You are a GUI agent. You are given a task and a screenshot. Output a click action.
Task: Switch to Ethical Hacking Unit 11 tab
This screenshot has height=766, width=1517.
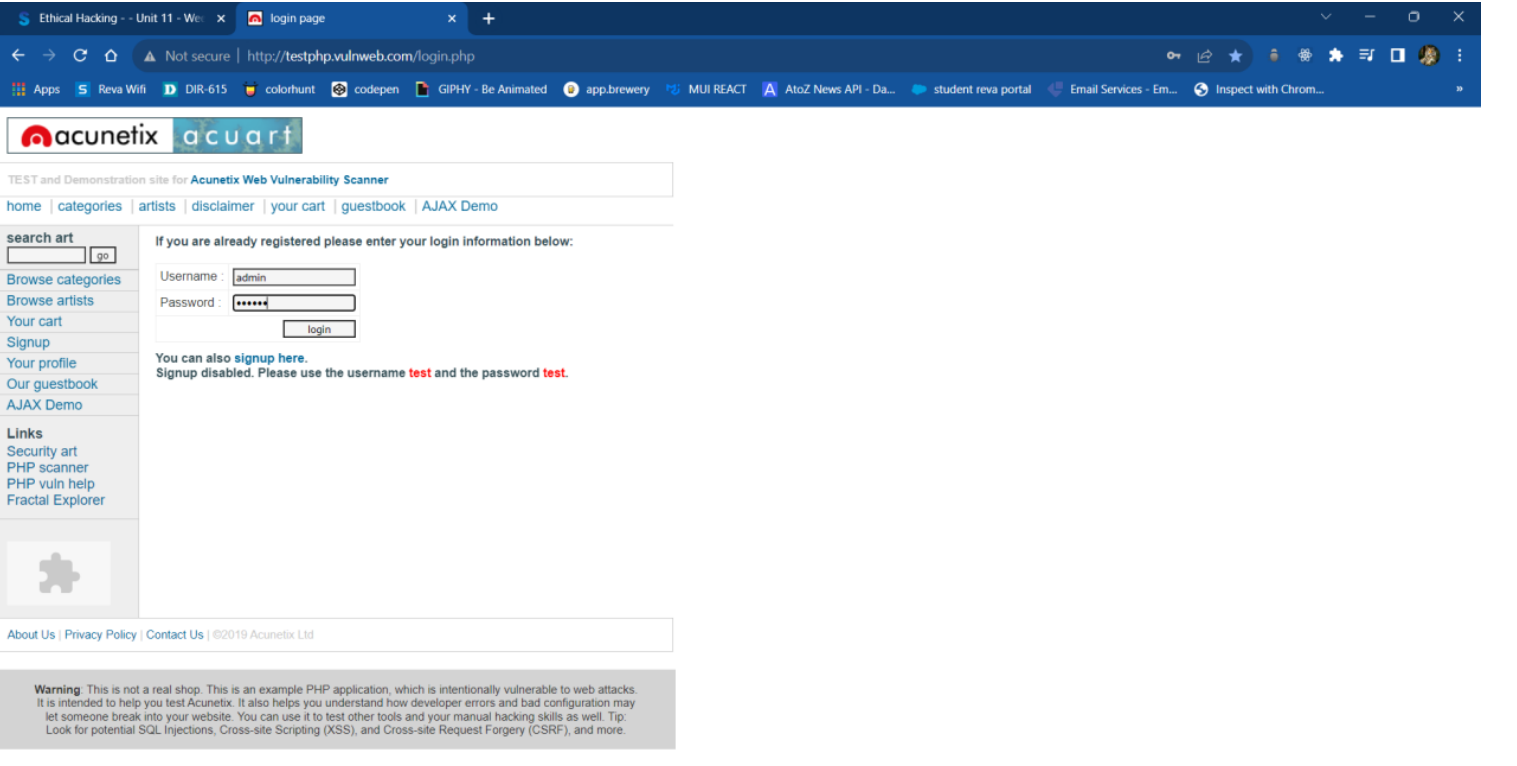pos(120,18)
